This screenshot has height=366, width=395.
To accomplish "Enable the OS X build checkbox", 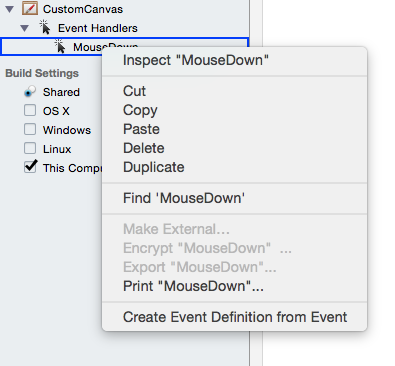I will 30,110.
